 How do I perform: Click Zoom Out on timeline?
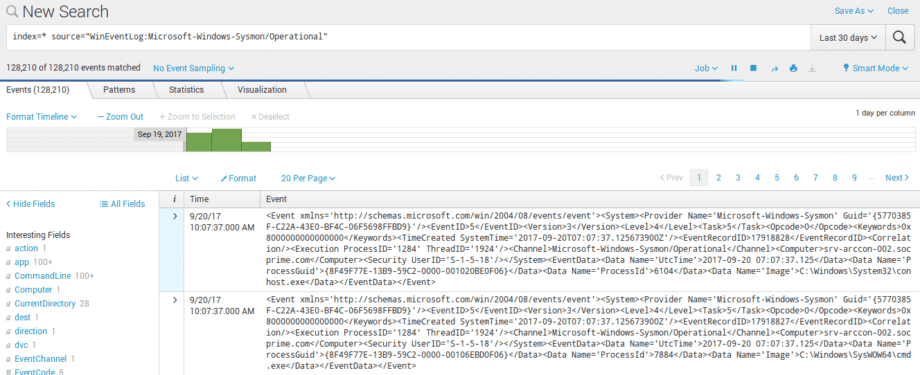pos(120,117)
